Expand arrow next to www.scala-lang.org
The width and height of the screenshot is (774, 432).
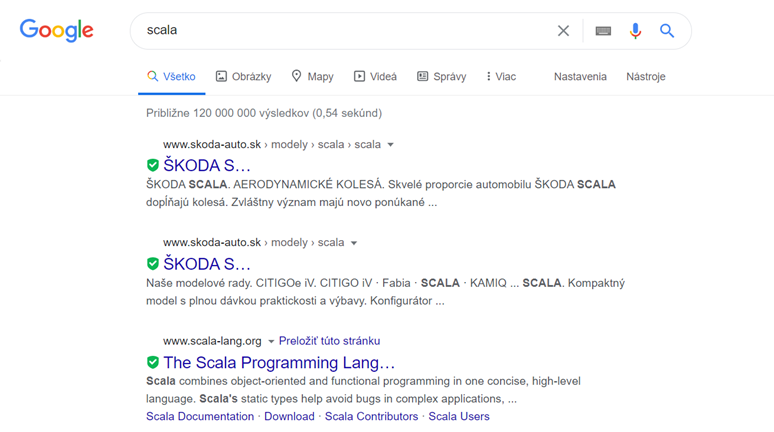[271, 342]
